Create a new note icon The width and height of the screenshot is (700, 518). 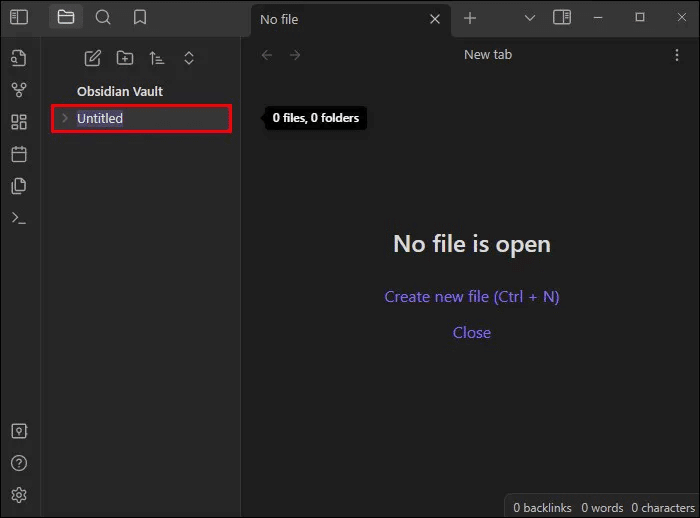tap(92, 58)
